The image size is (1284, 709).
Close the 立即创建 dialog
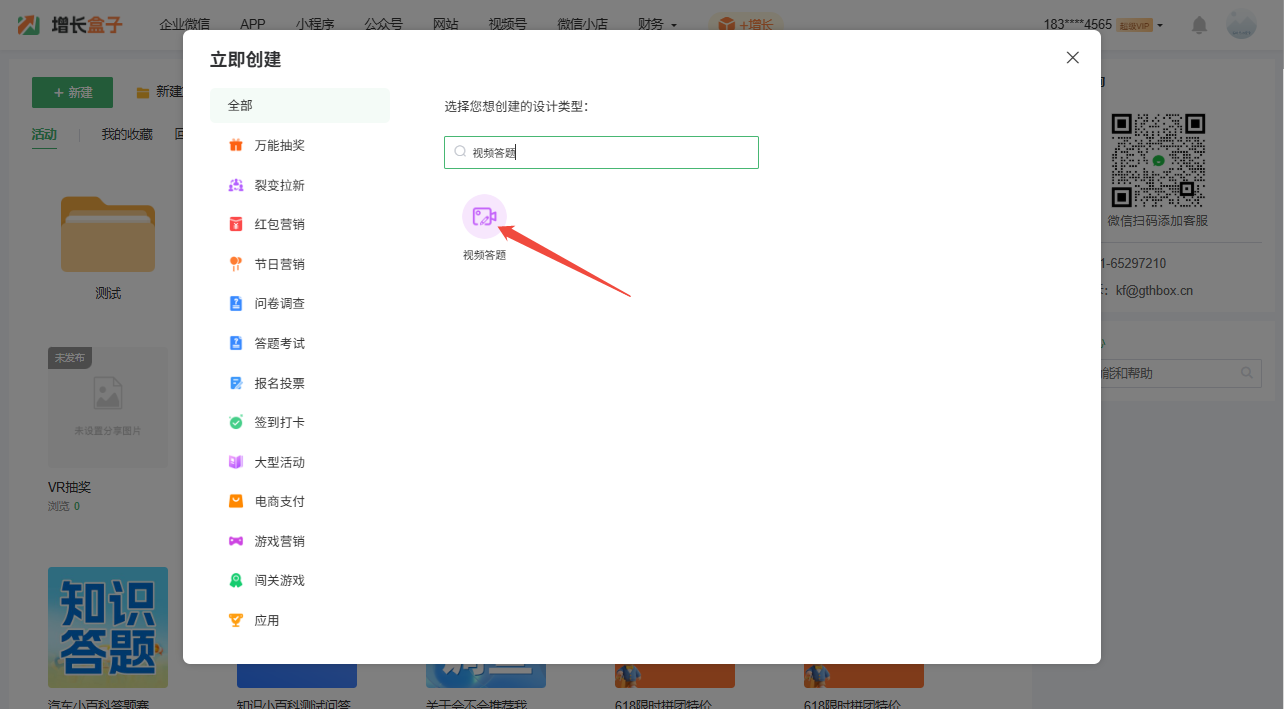(1072, 58)
